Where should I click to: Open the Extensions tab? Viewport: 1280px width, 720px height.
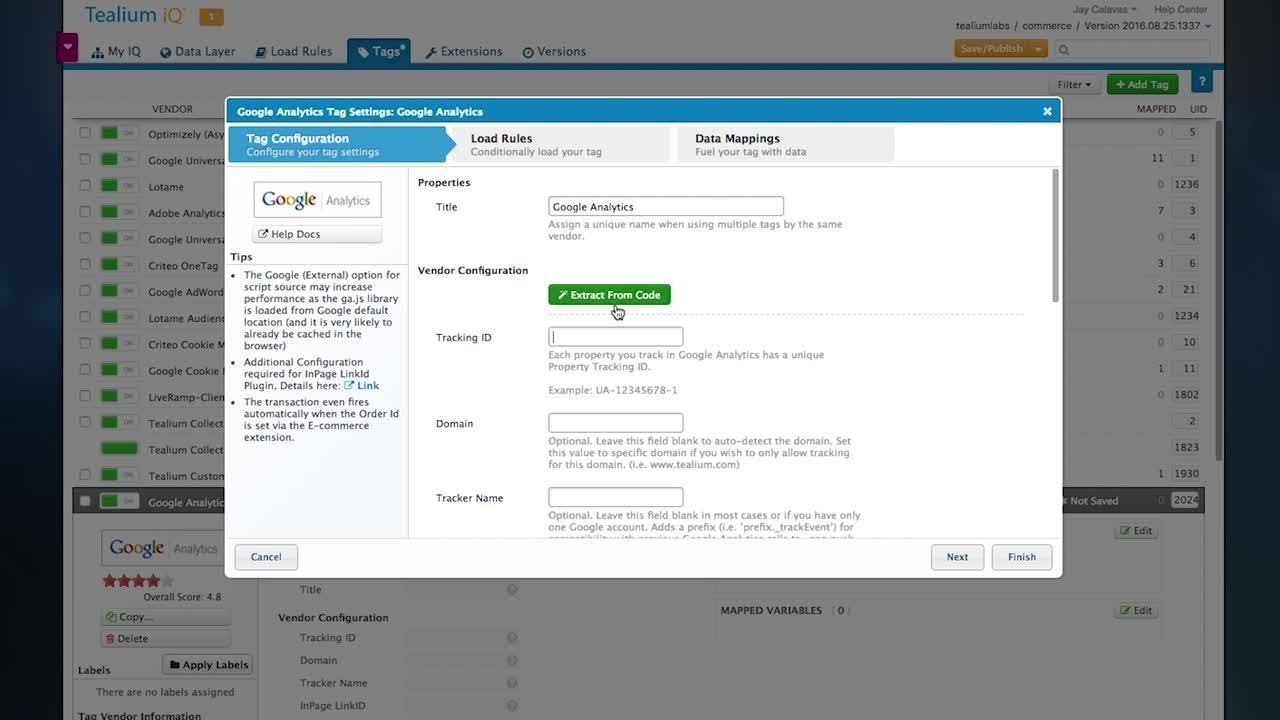(463, 51)
